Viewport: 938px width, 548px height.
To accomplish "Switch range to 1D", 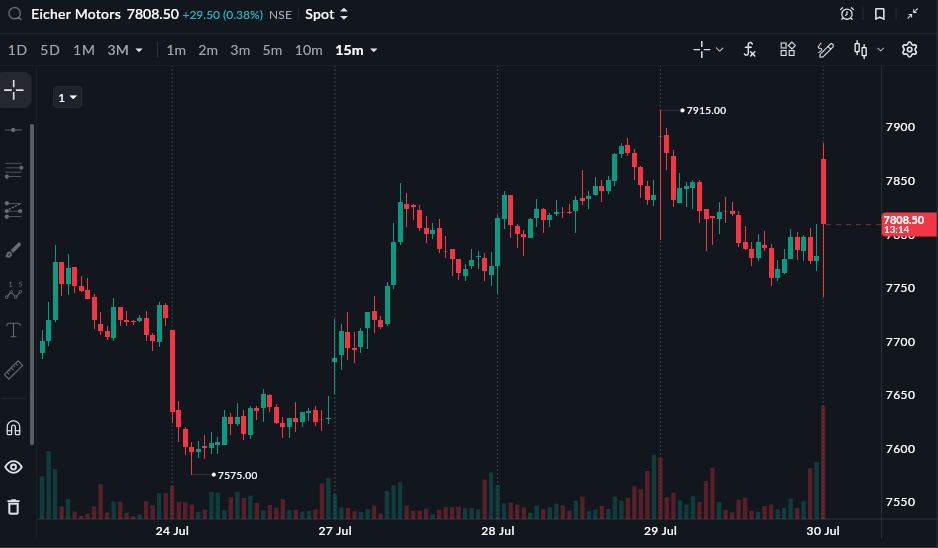I will [17, 50].
